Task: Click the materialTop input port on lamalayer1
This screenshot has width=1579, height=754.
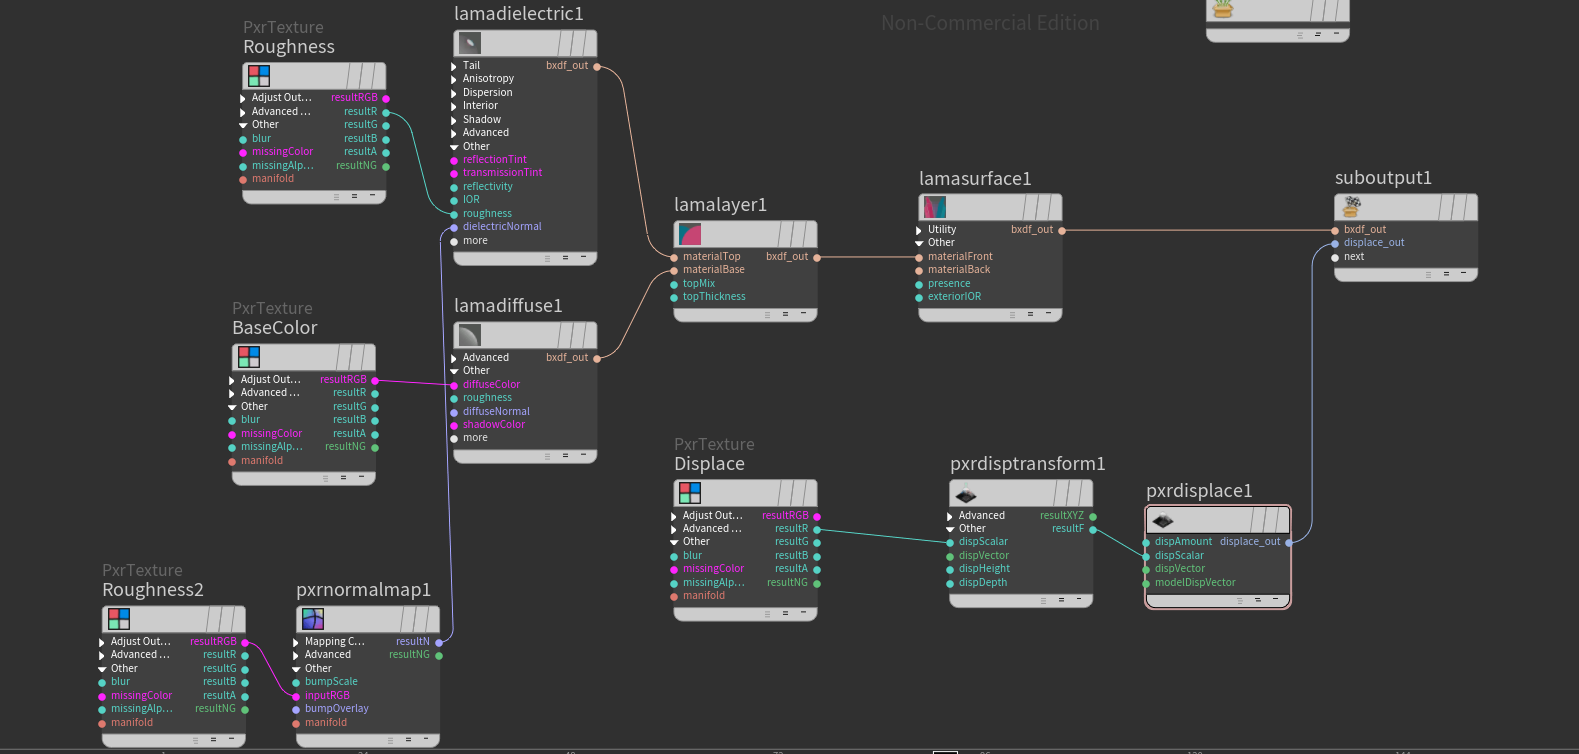Action: click(674, 257)
